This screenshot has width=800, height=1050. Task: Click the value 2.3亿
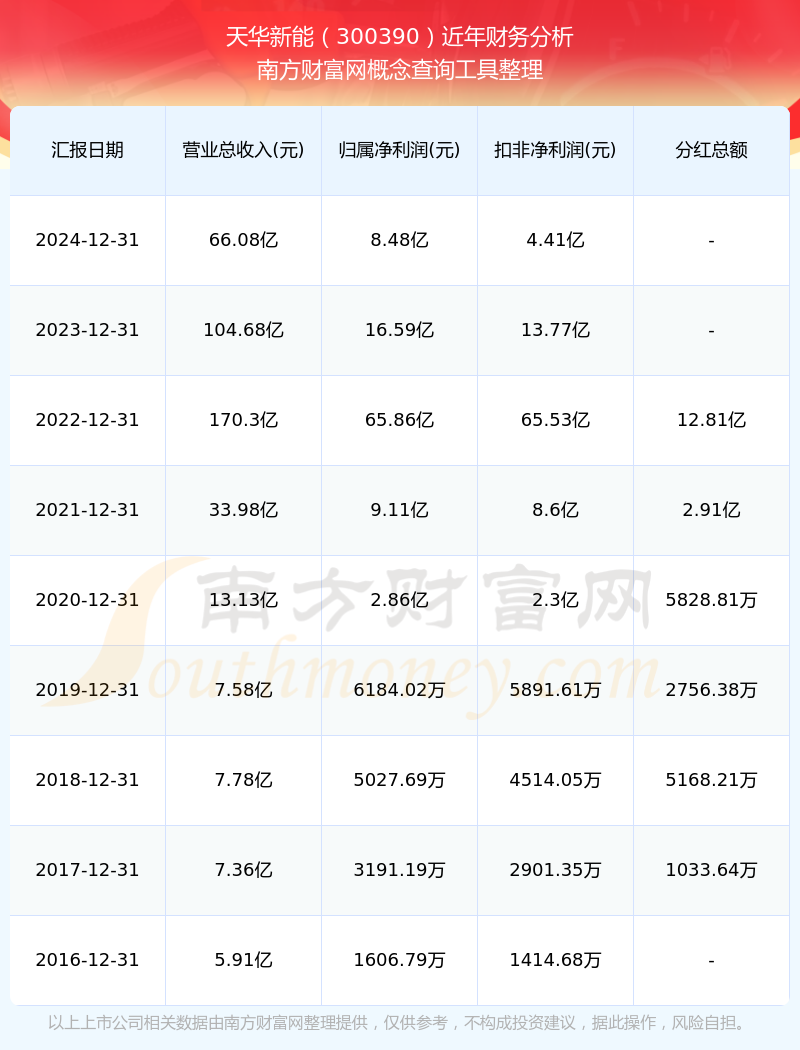coord(556,600)
